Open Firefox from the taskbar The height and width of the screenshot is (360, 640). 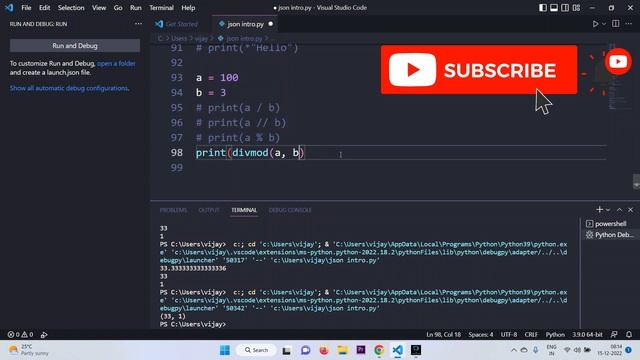click(324, 350)
